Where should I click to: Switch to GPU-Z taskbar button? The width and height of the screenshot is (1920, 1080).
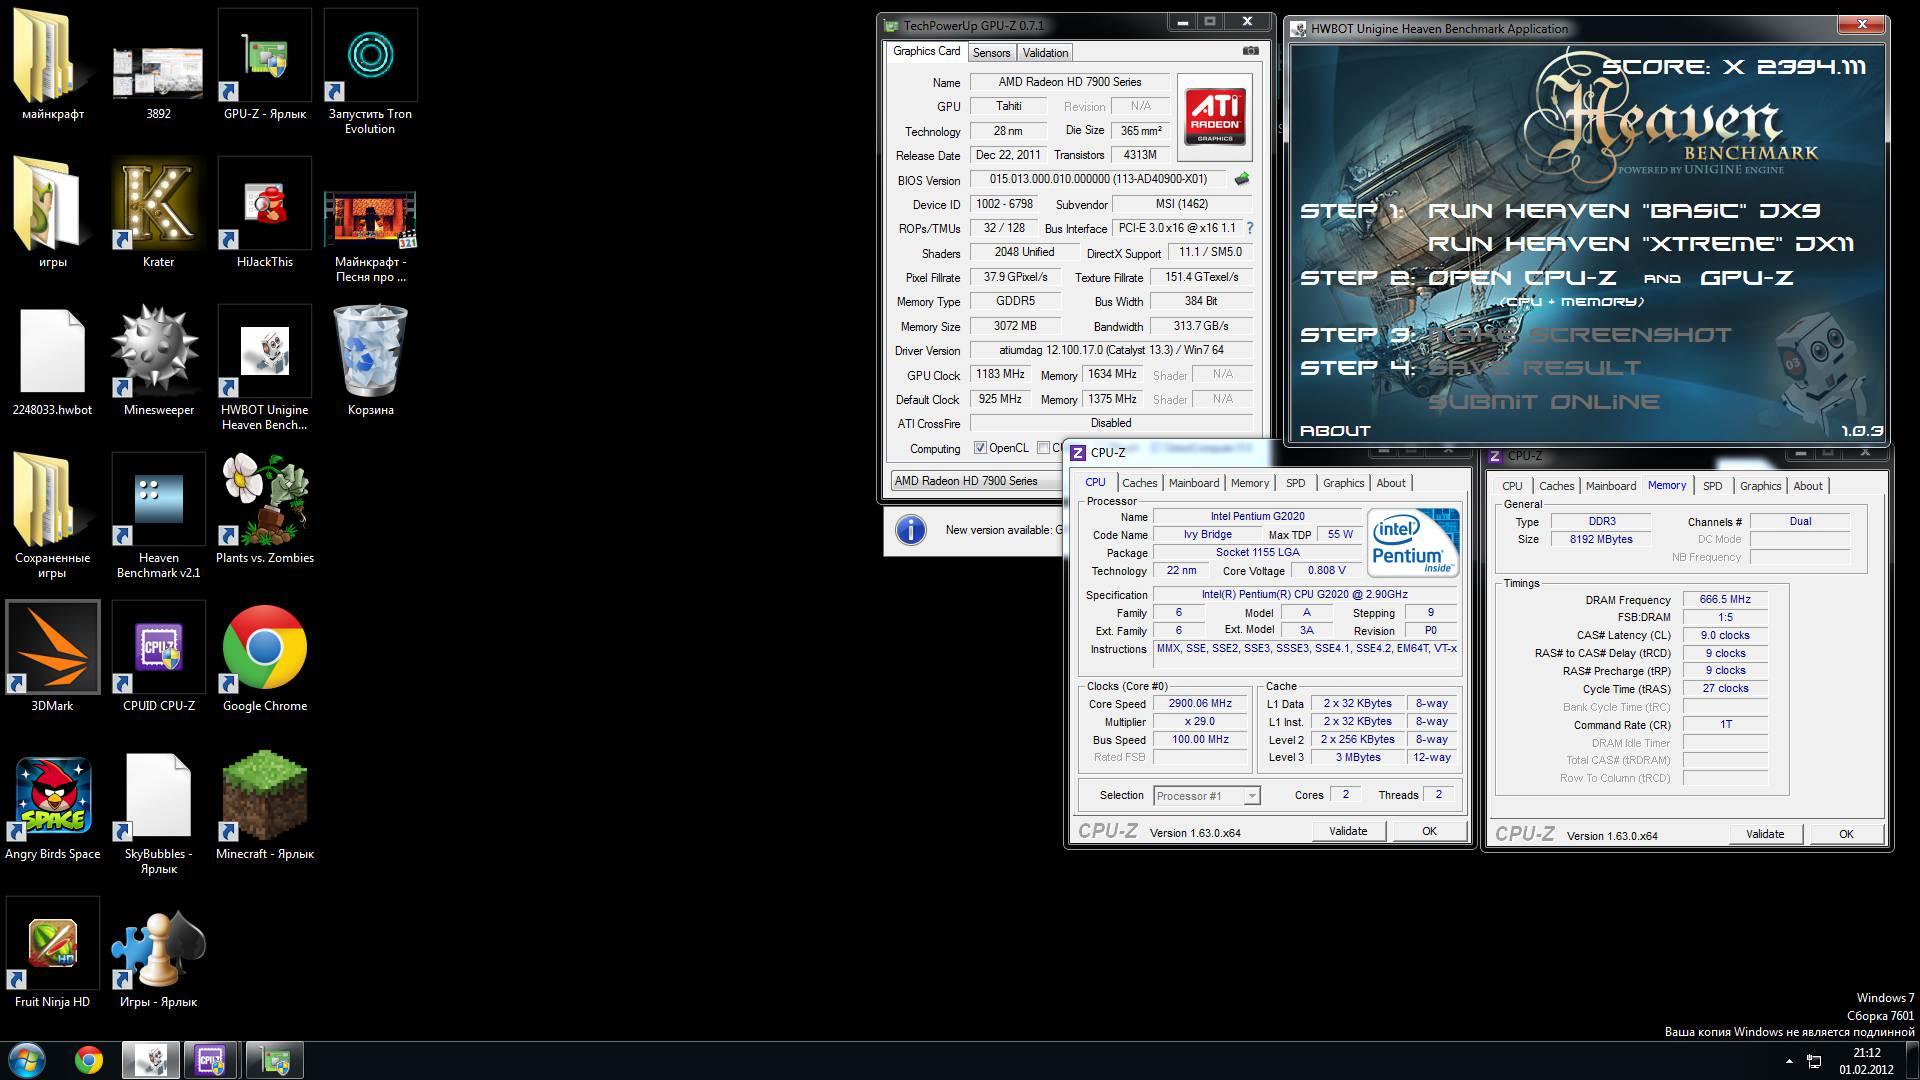tap(274, 1060)
